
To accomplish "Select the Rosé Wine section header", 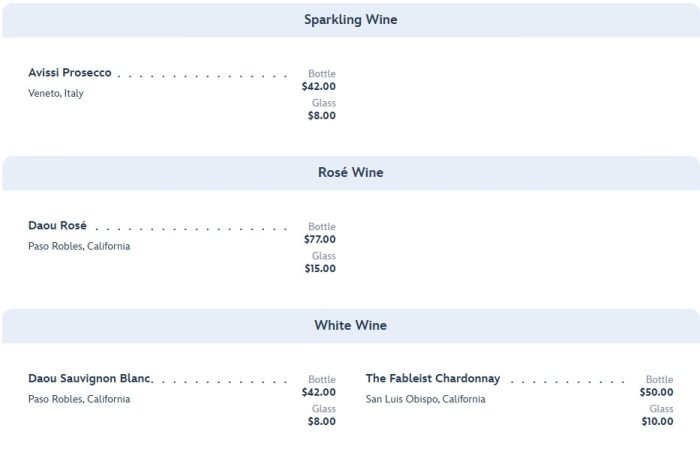I will click(x=350, y=173).
